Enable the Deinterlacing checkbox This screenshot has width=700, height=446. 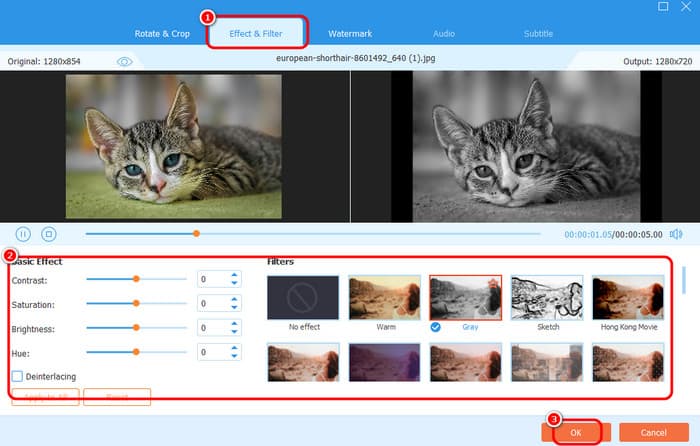point(17,376)
